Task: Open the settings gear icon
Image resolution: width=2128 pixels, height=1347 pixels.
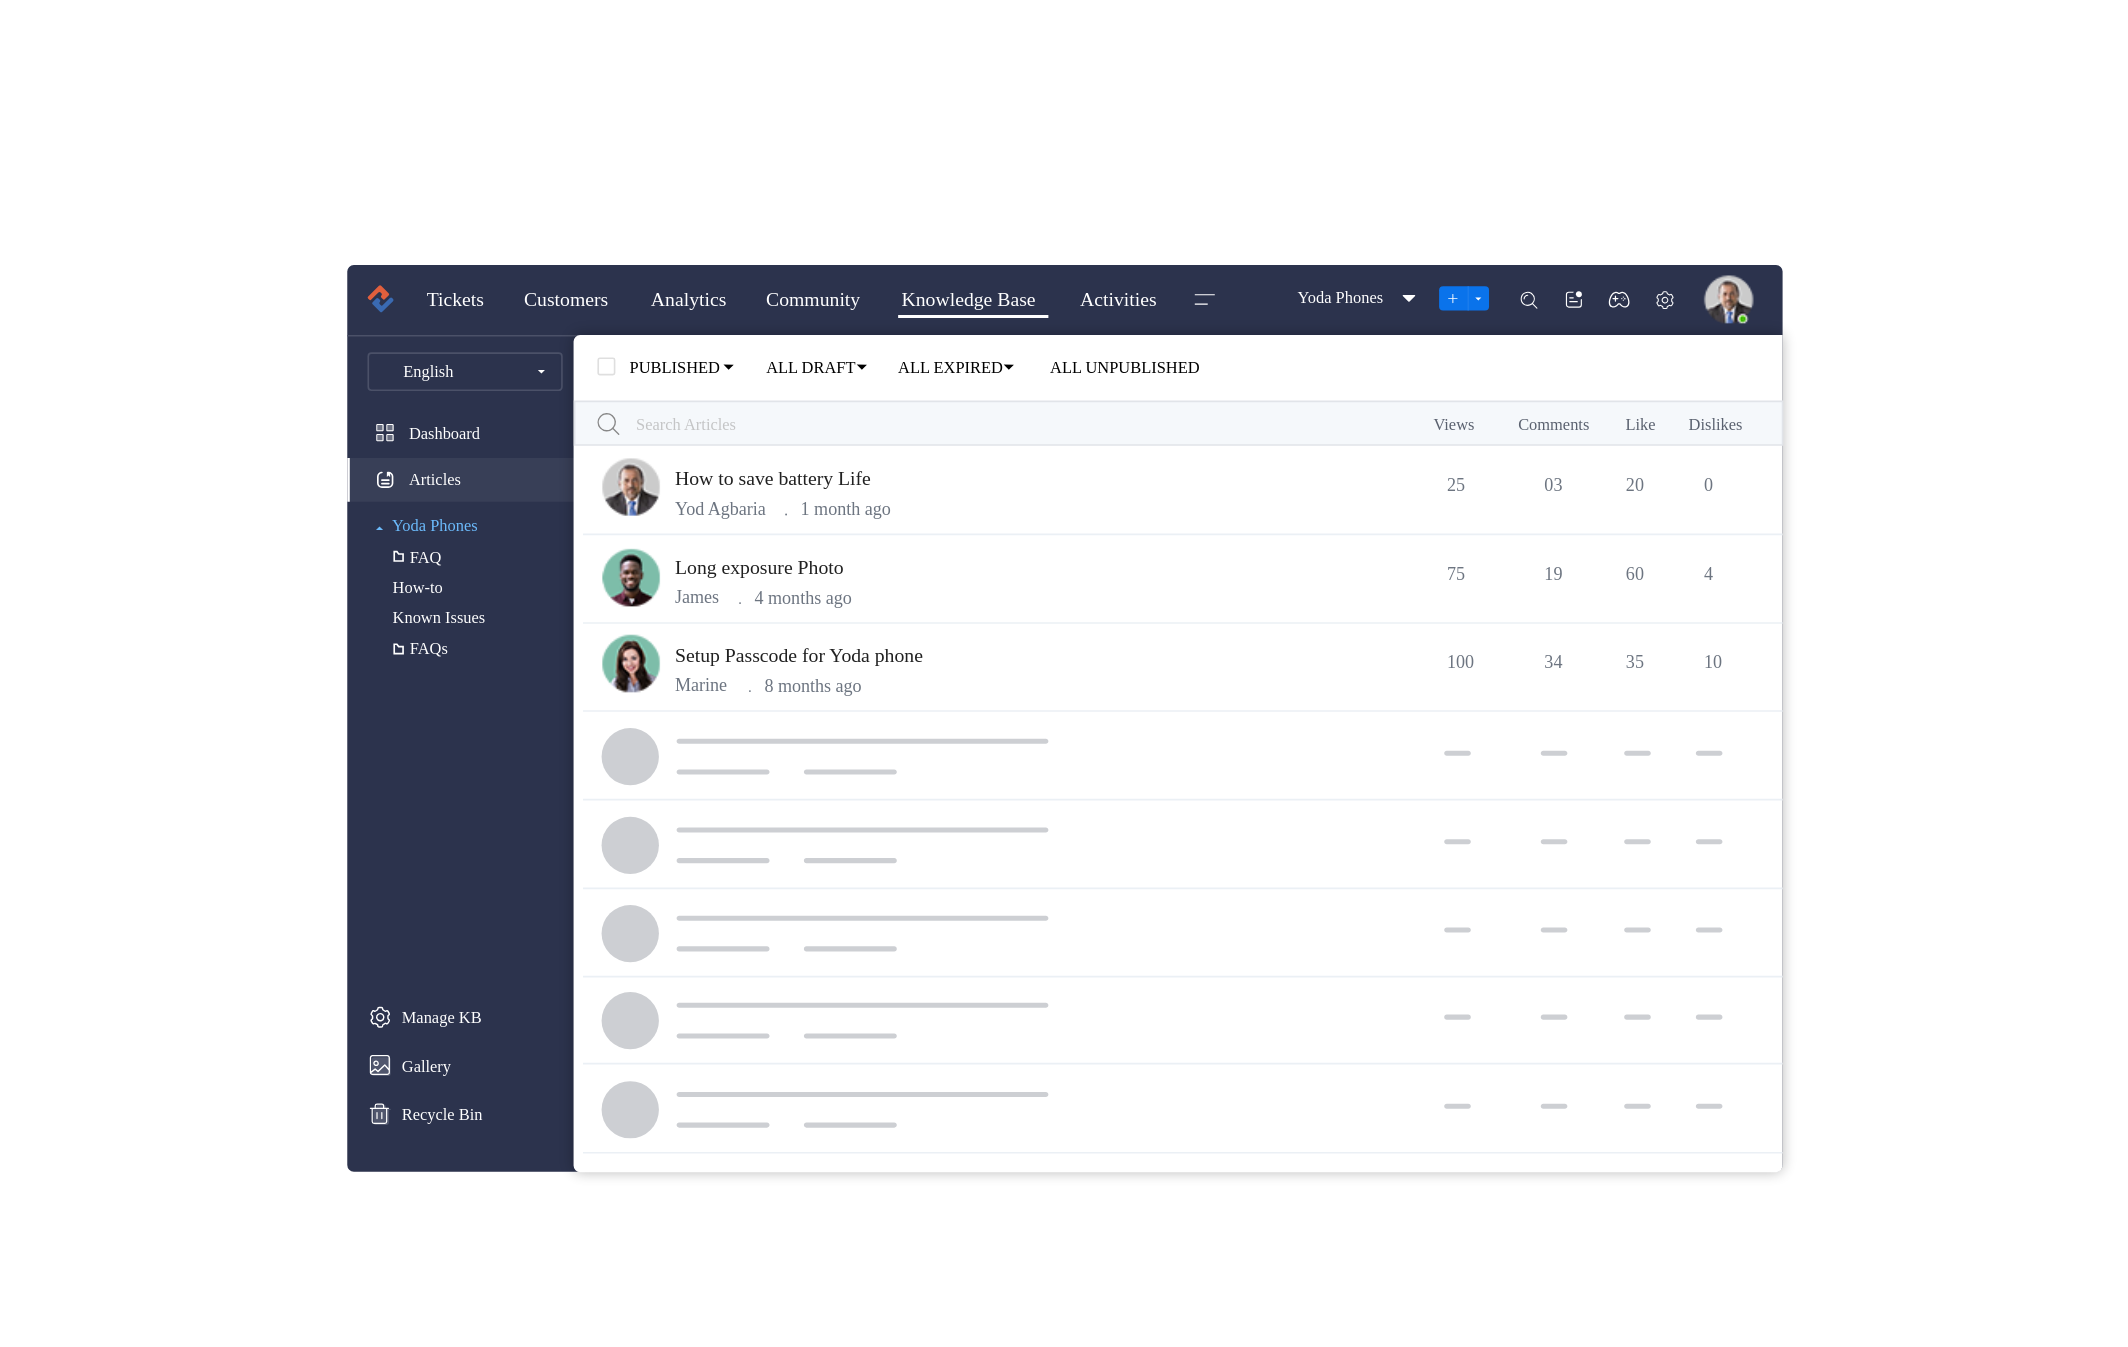Action: pyautogui.click(x=1665, y=299)
